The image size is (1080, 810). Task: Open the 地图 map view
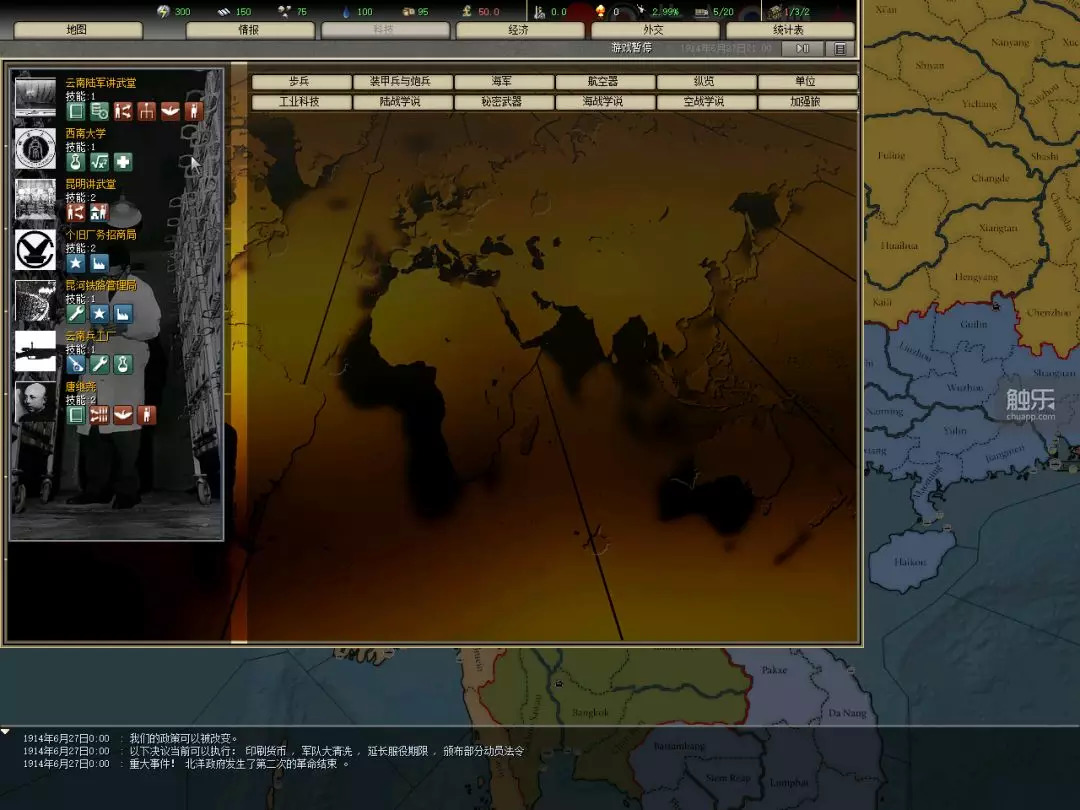[x=78, y=30]
